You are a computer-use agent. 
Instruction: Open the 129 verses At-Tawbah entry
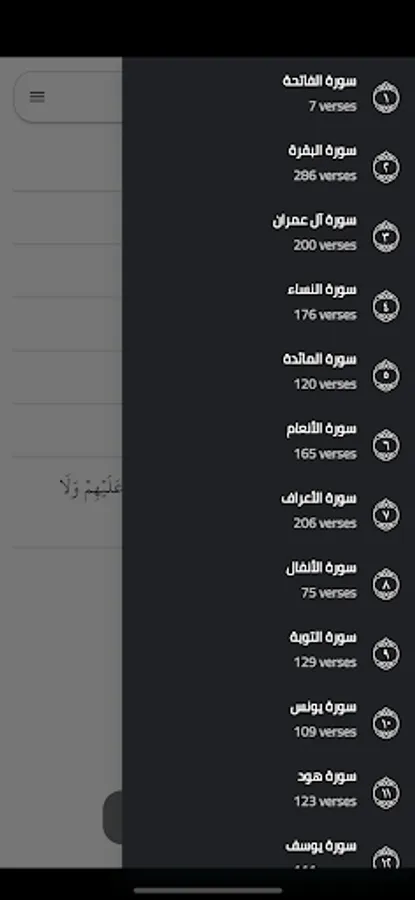tap(269, 650)
